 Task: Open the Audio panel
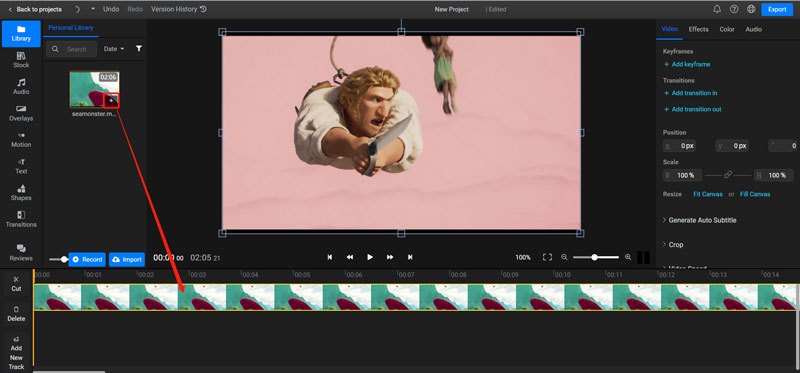click(x=21, y=86)
